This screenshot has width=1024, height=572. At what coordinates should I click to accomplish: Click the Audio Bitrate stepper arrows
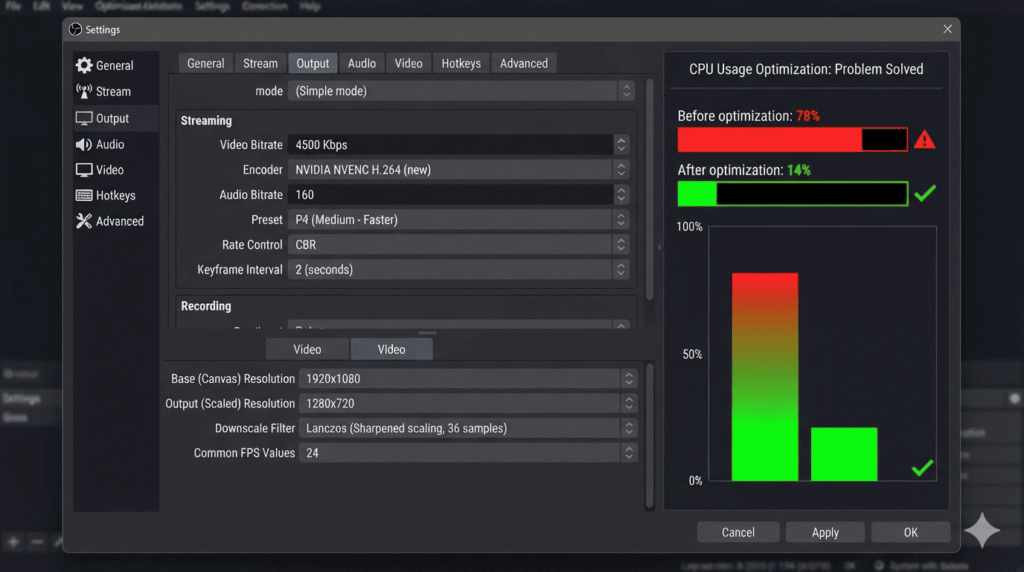621,195
